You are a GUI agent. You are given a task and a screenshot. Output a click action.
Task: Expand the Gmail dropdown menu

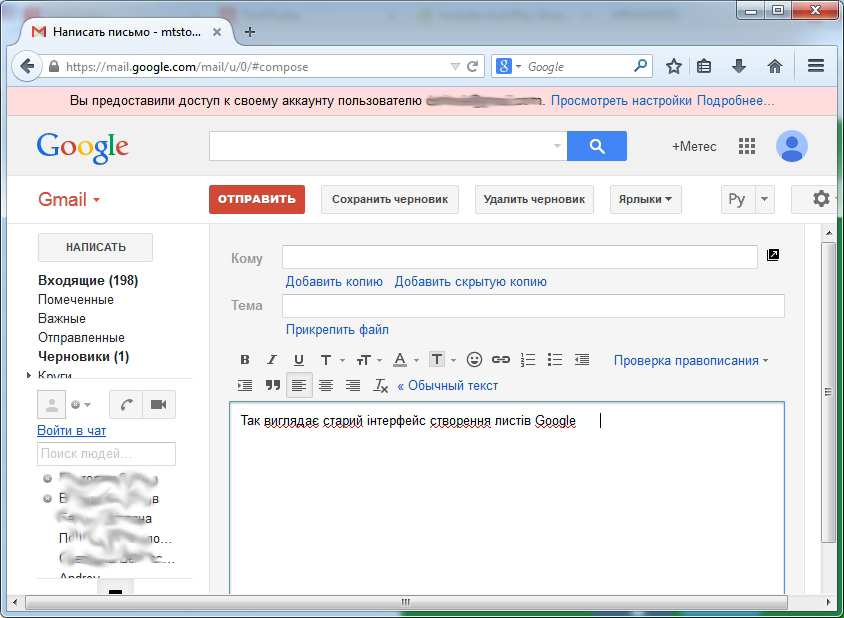click(69, 200)
